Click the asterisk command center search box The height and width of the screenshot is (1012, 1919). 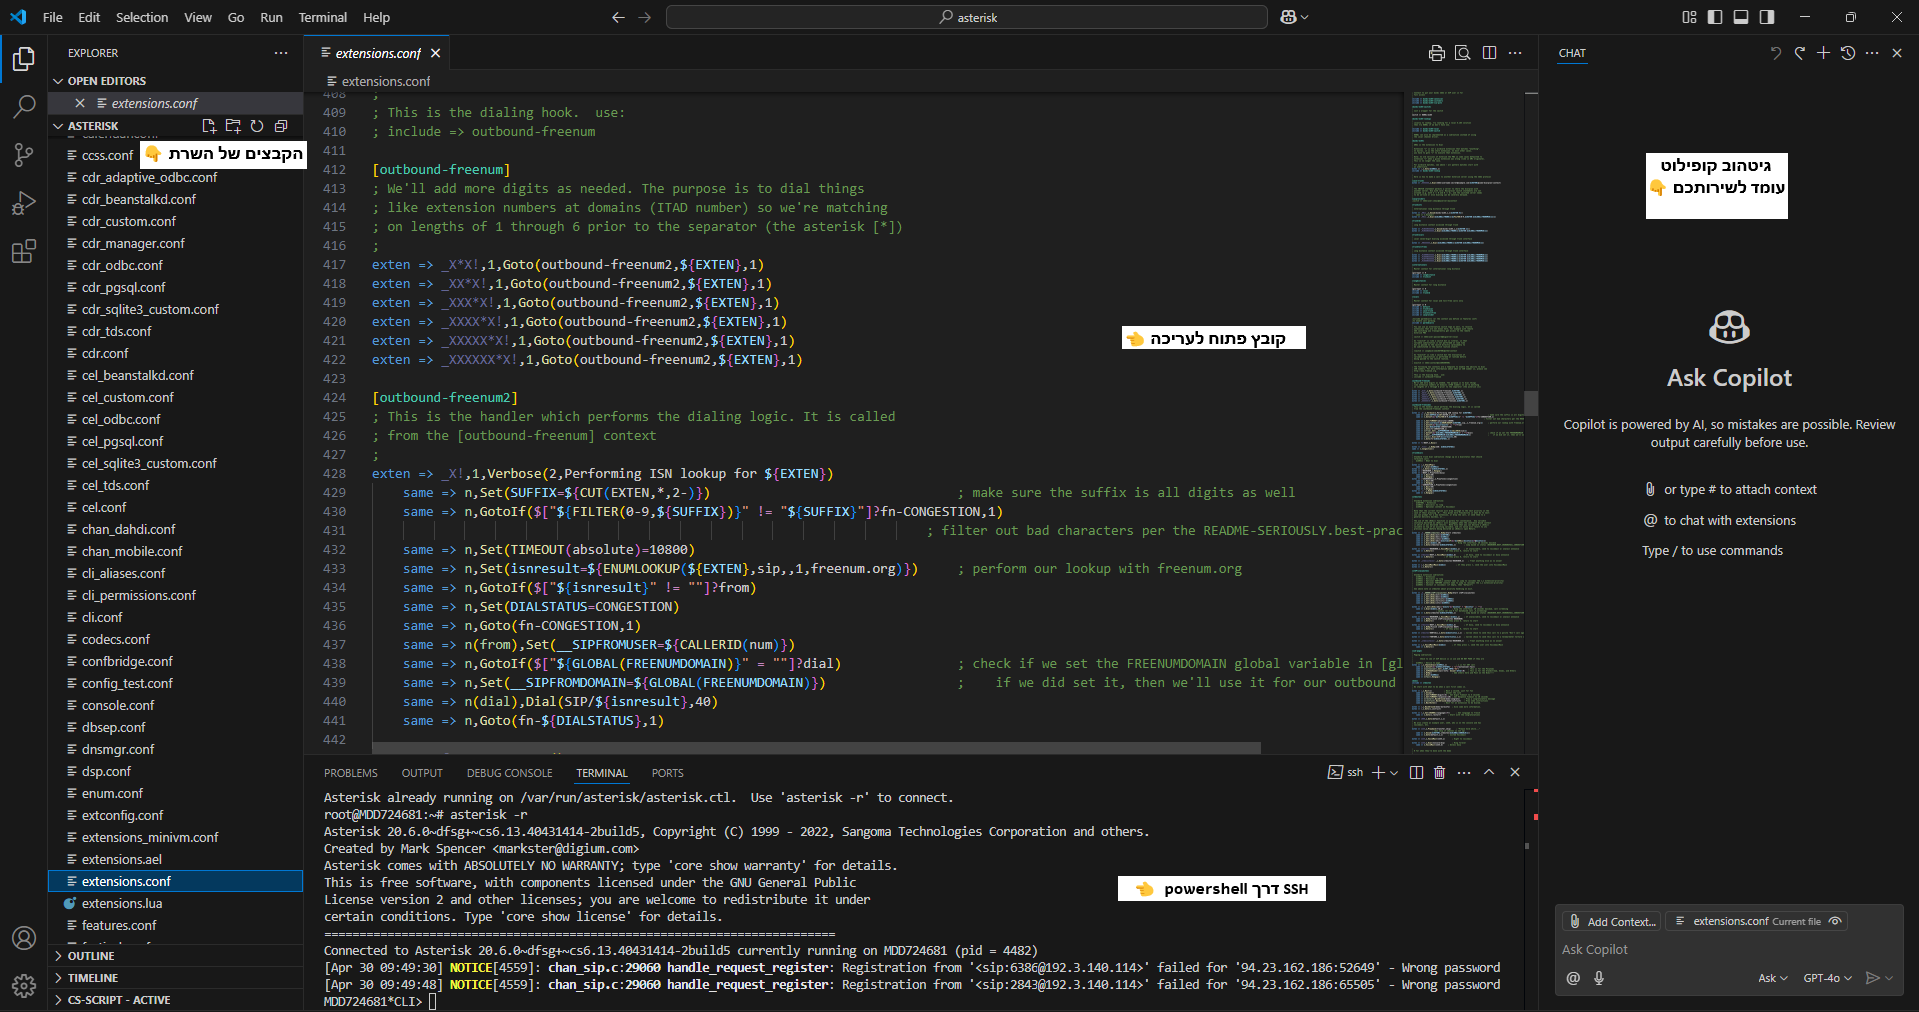[x=967, y=17]
